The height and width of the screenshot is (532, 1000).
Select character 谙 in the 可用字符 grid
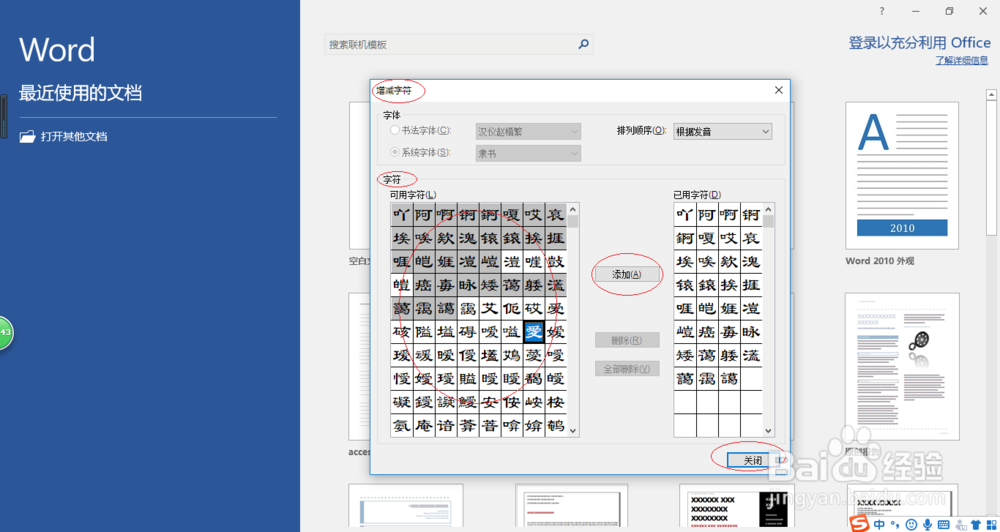pyautogui.click(x=445, y=425)
